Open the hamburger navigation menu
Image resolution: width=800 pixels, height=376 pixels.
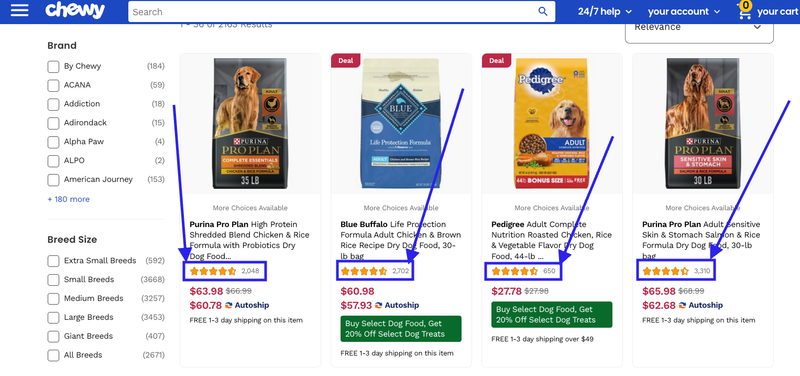(x=19, y=11)
